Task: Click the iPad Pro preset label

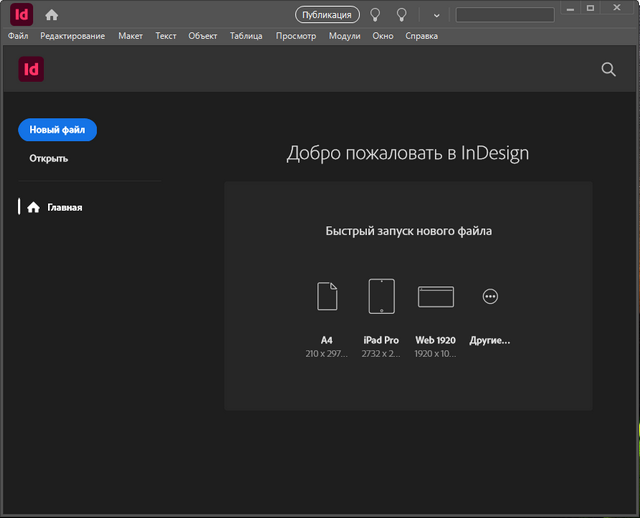Action: click(x=381, y=340)
